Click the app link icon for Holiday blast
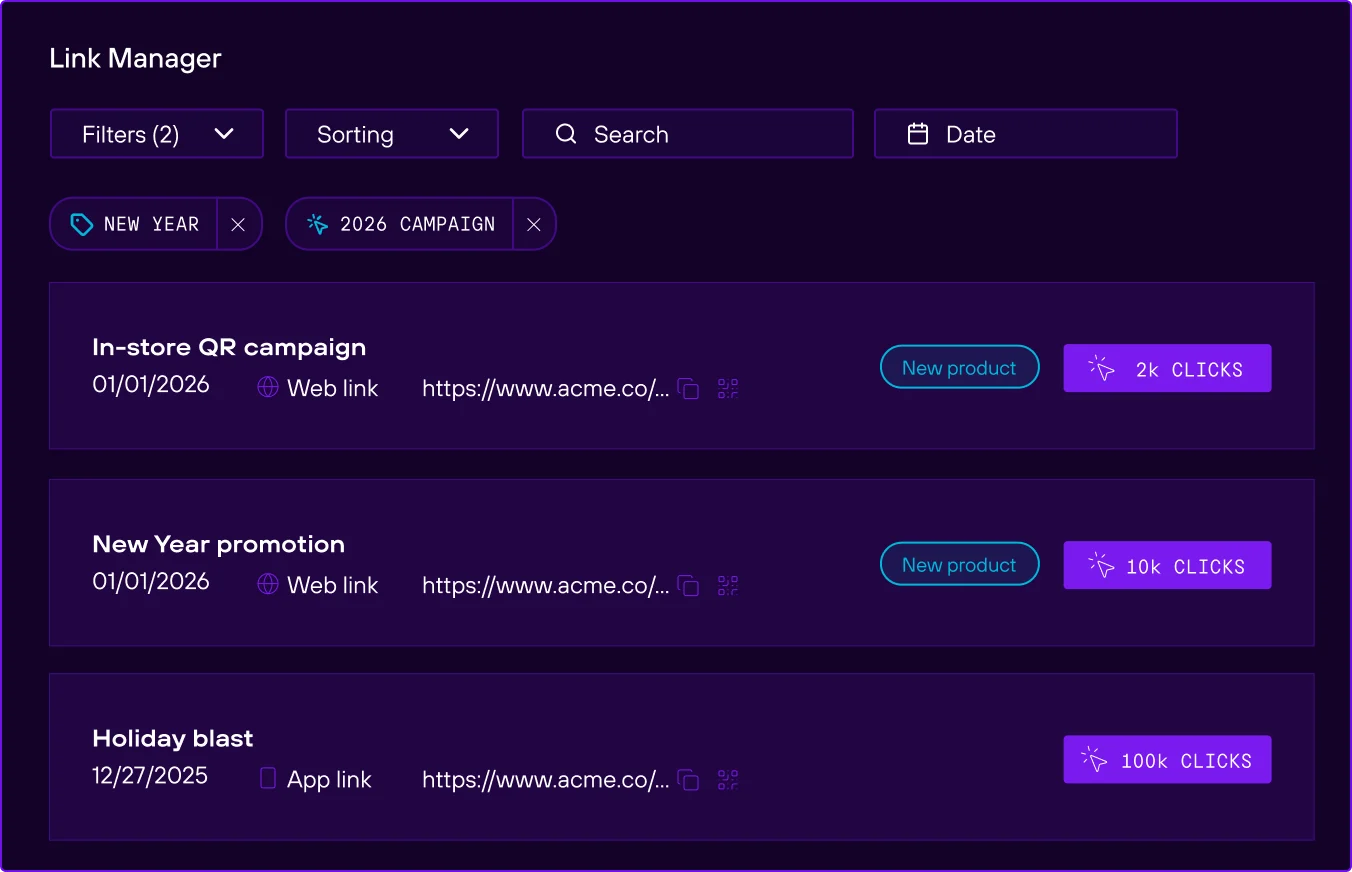The image size is (1352, 872). click(266, 779)
